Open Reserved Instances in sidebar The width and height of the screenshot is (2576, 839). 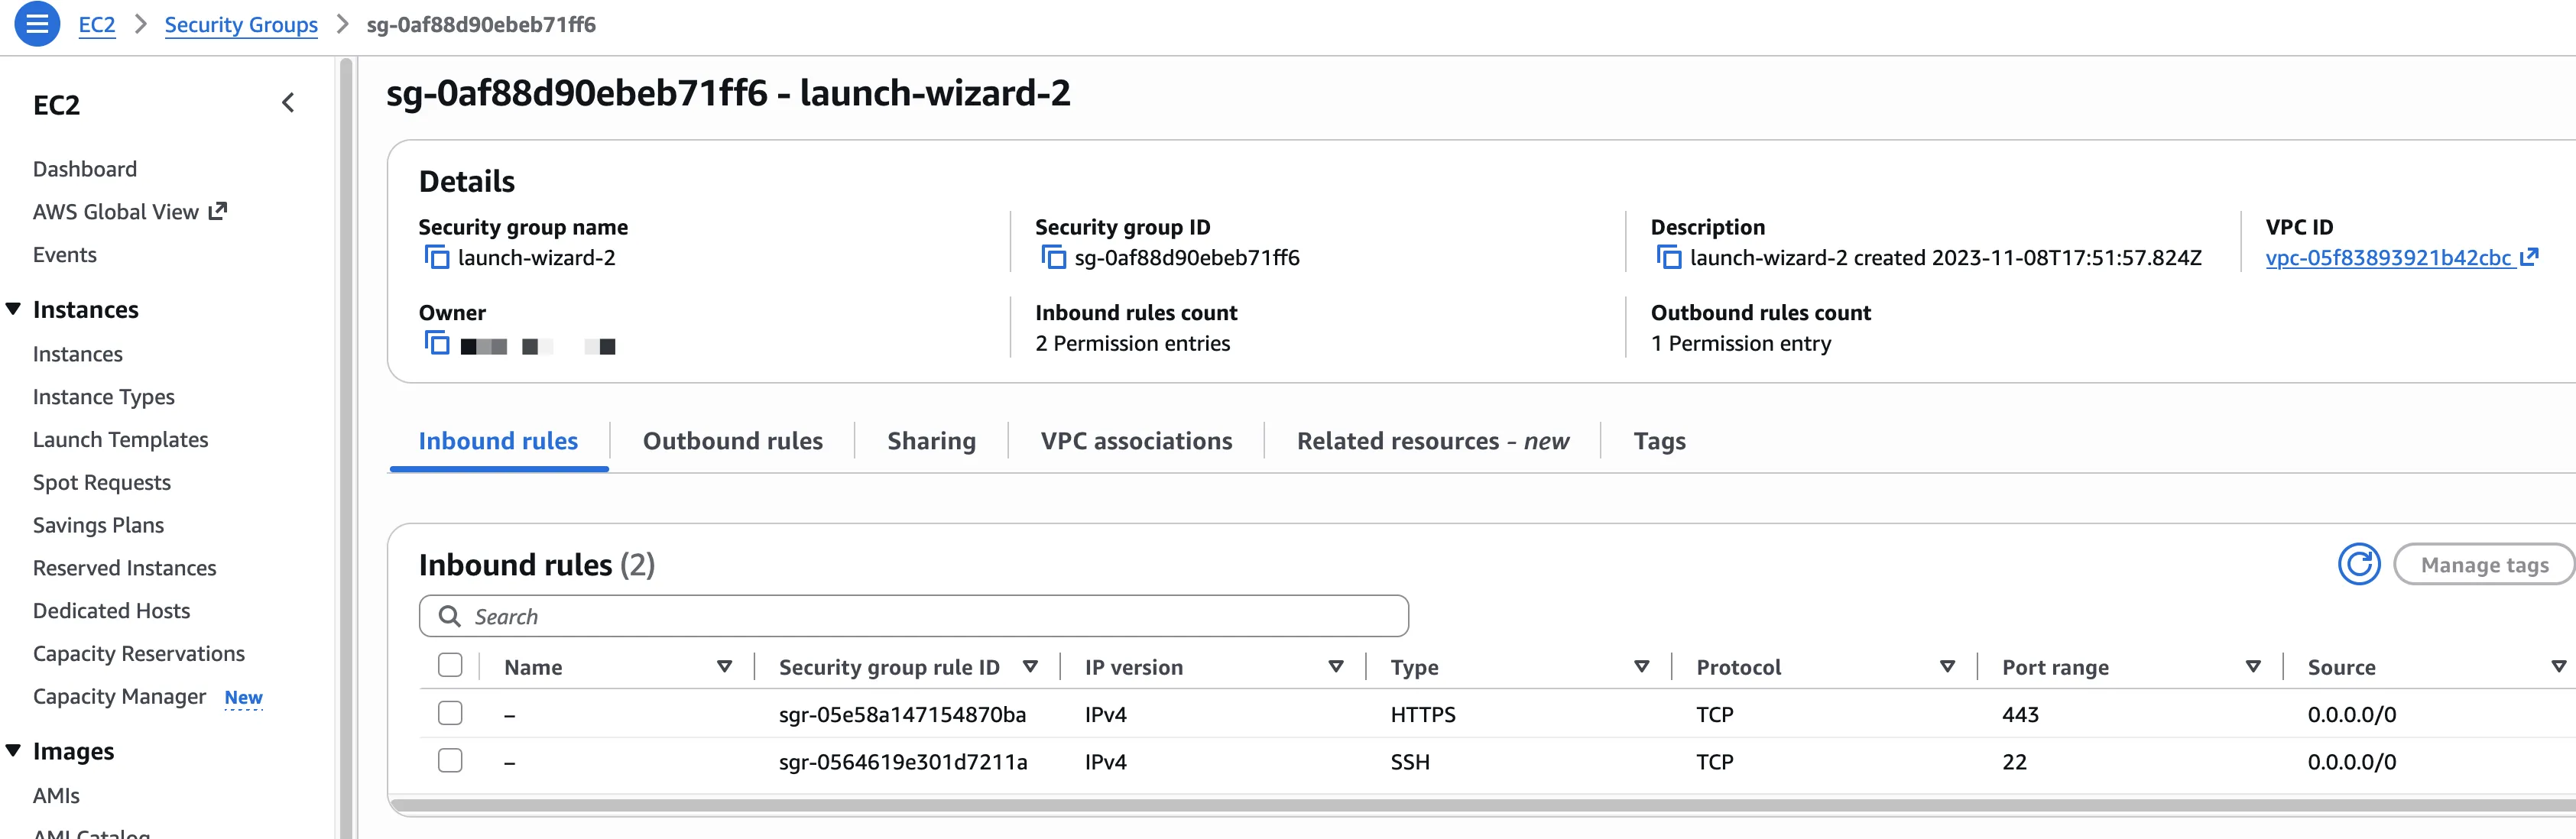pos(125,568)
